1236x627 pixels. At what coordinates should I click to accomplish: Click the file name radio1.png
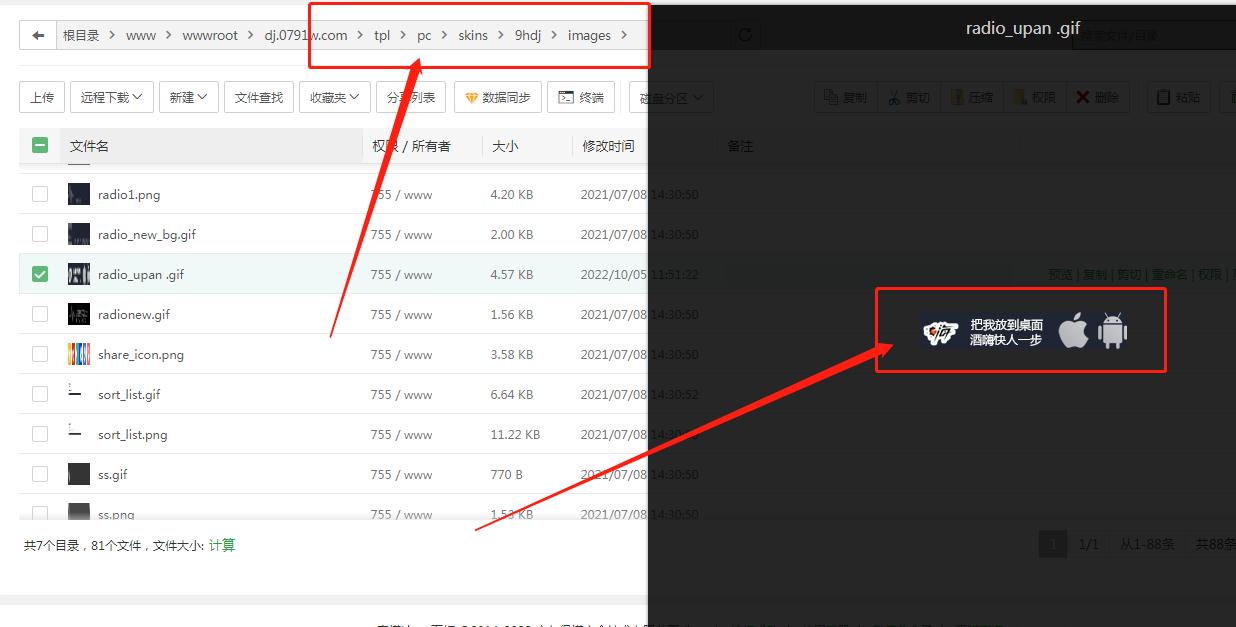129,194
